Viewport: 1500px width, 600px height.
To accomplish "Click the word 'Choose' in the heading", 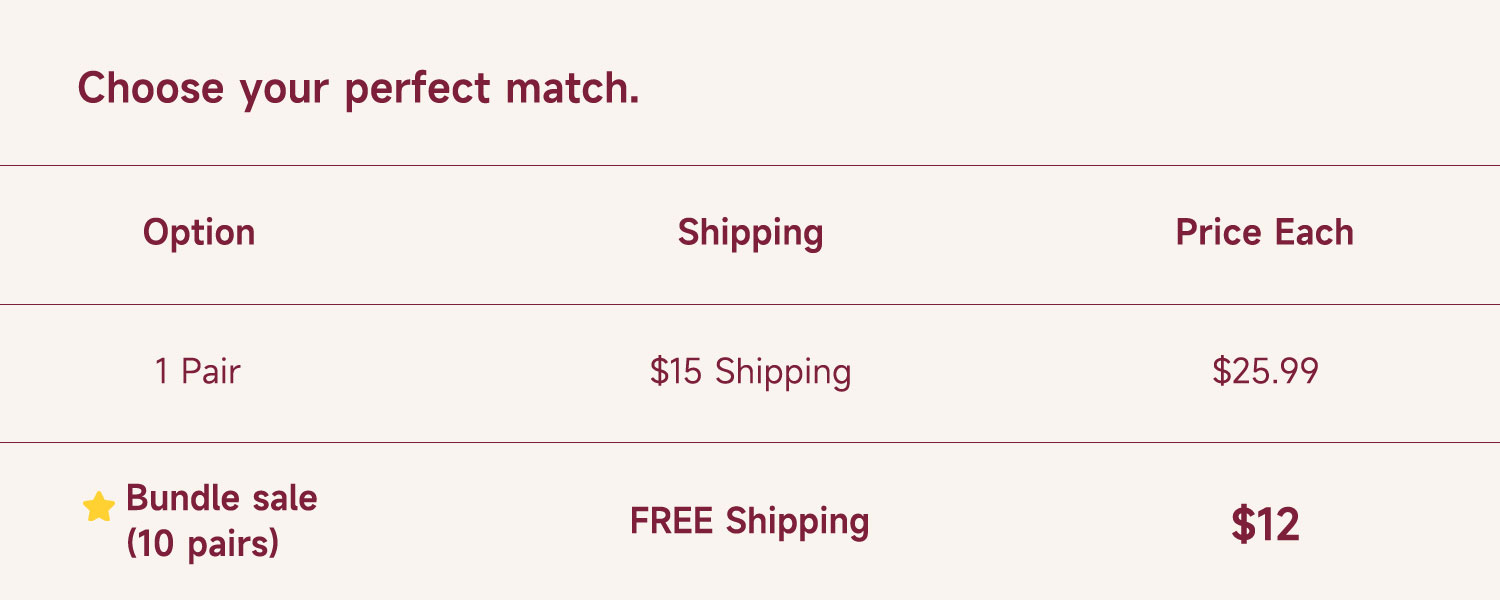I will pyautogui.click(x=150, y=88).
